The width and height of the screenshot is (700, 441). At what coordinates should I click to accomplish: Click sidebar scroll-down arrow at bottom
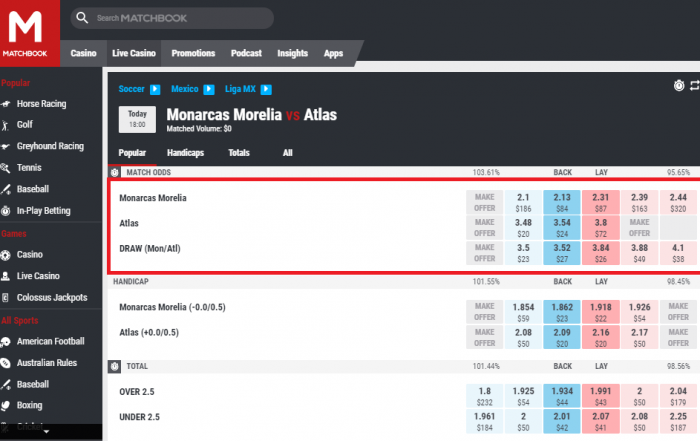46,432
